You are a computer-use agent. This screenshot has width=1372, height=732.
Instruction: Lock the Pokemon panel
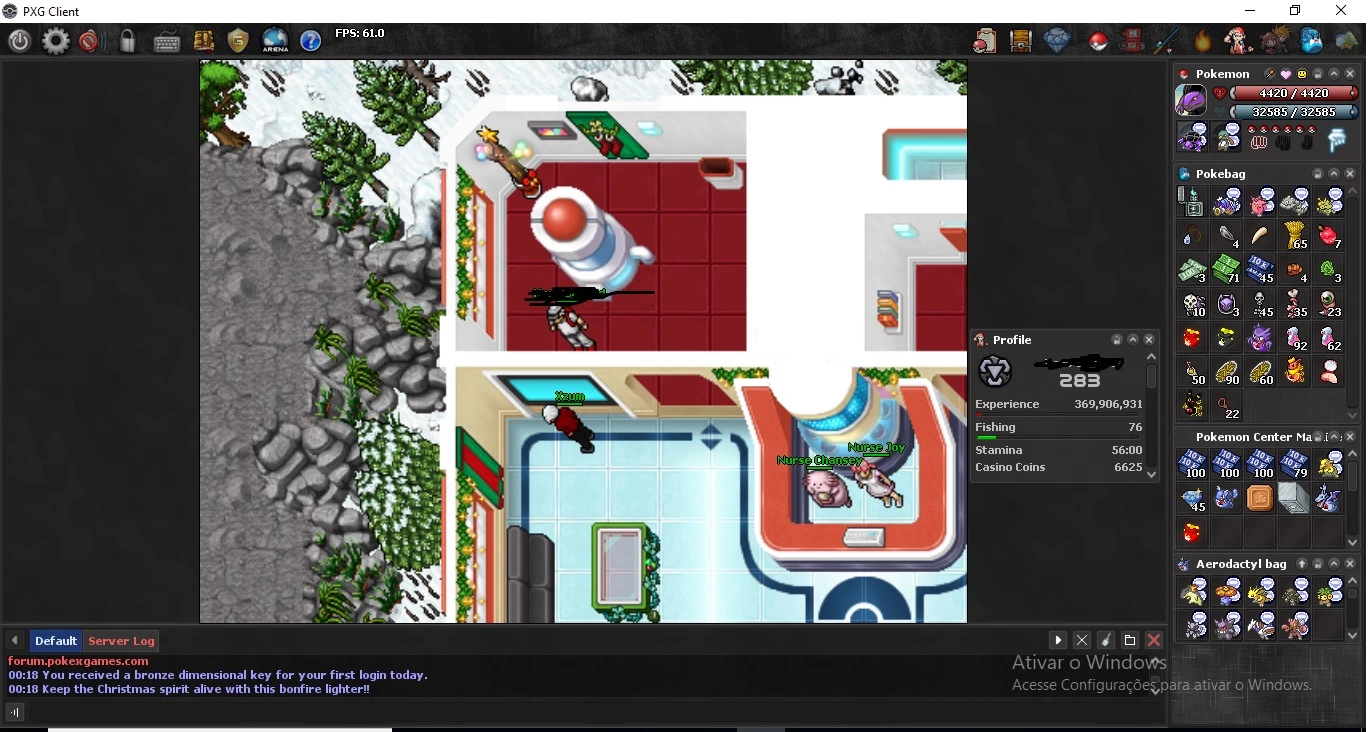[1318, 74]
